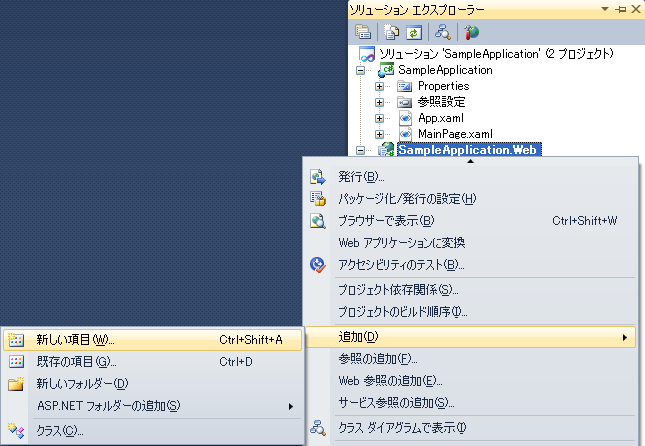This screenshot has height=446, width=645.
Task: Open the Solution Explorer window position dropdown
Action: coord(605,9)
